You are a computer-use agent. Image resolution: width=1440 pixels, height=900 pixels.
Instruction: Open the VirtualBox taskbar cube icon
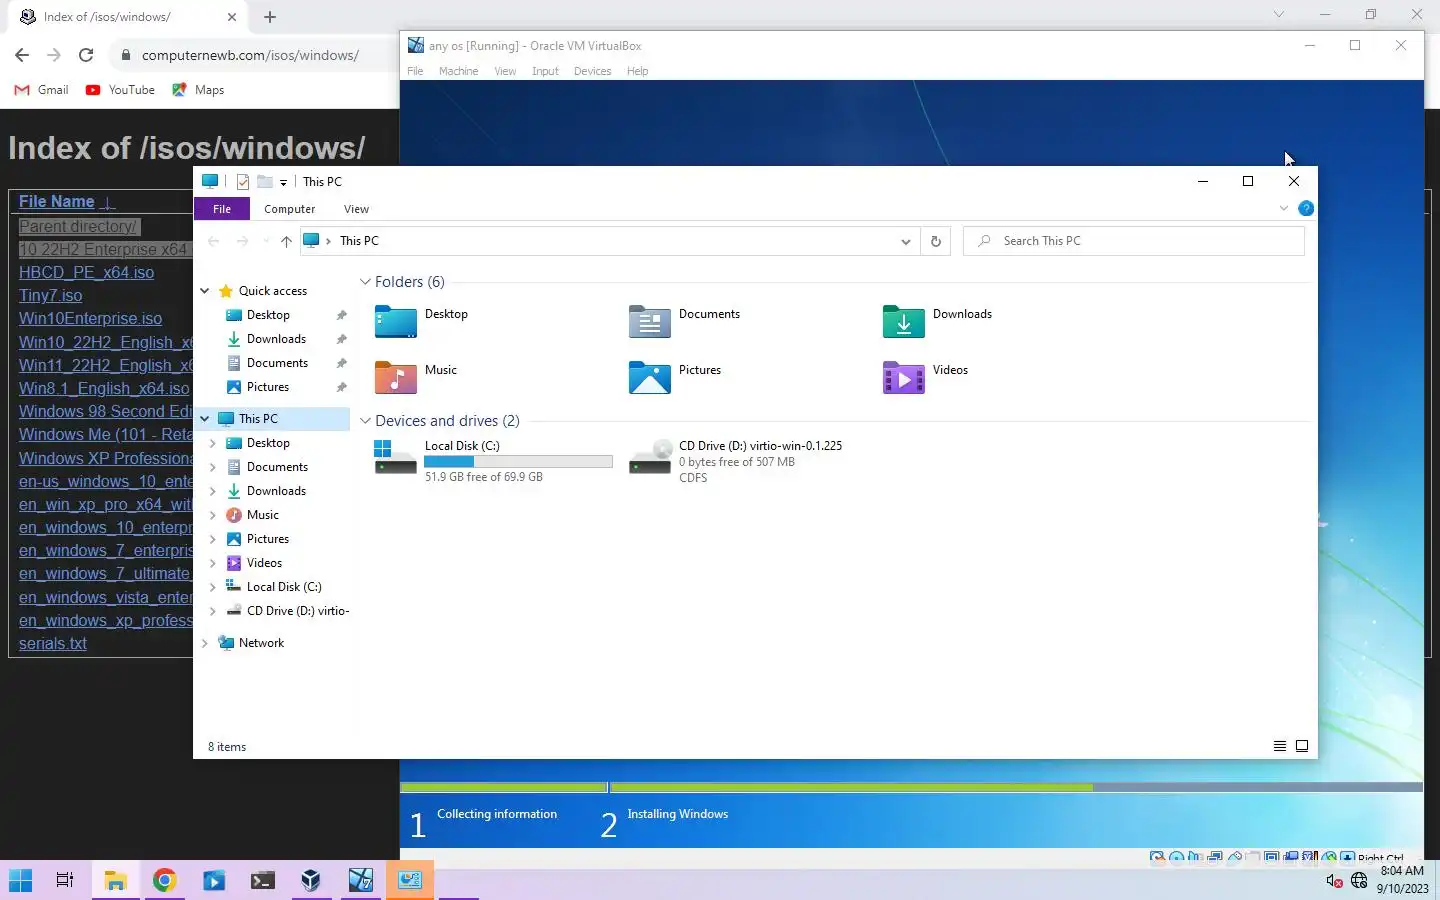pyautogui.click(x=311, y=880)
